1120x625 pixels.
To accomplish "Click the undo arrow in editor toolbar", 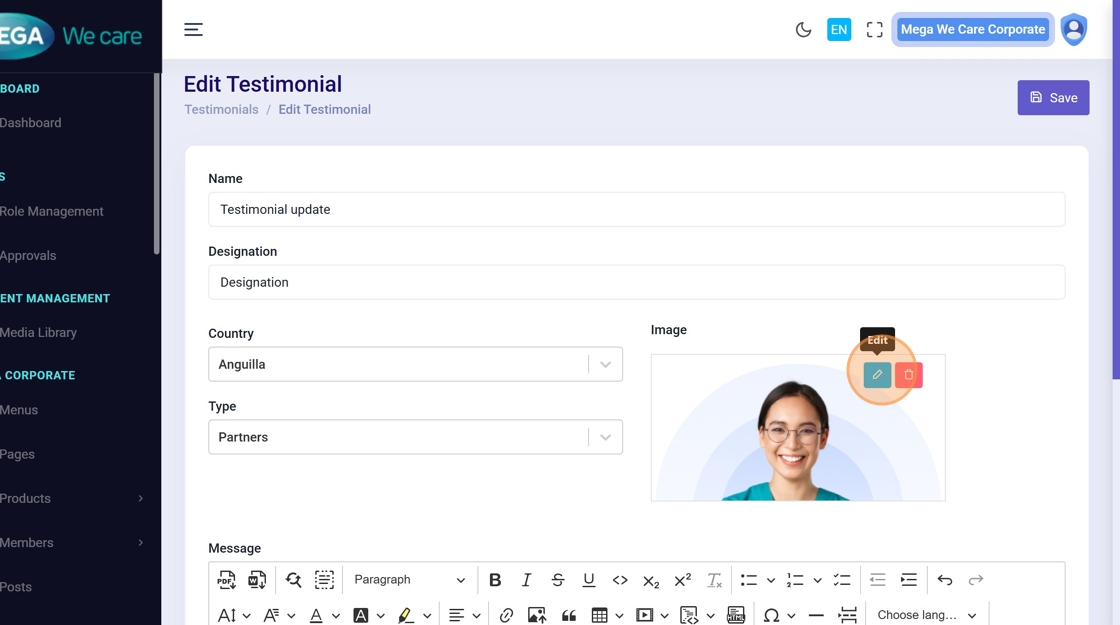I will click(x=945, y=580).
